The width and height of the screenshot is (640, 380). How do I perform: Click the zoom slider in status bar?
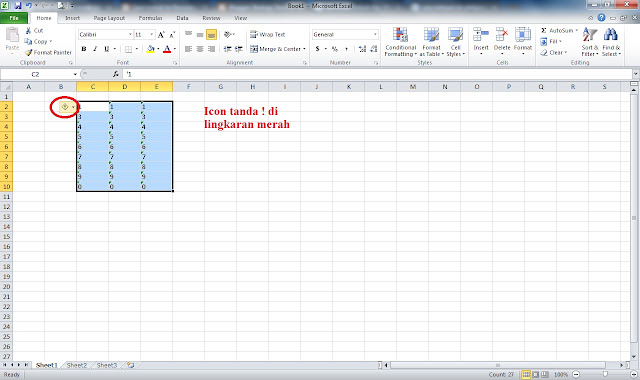605,374
